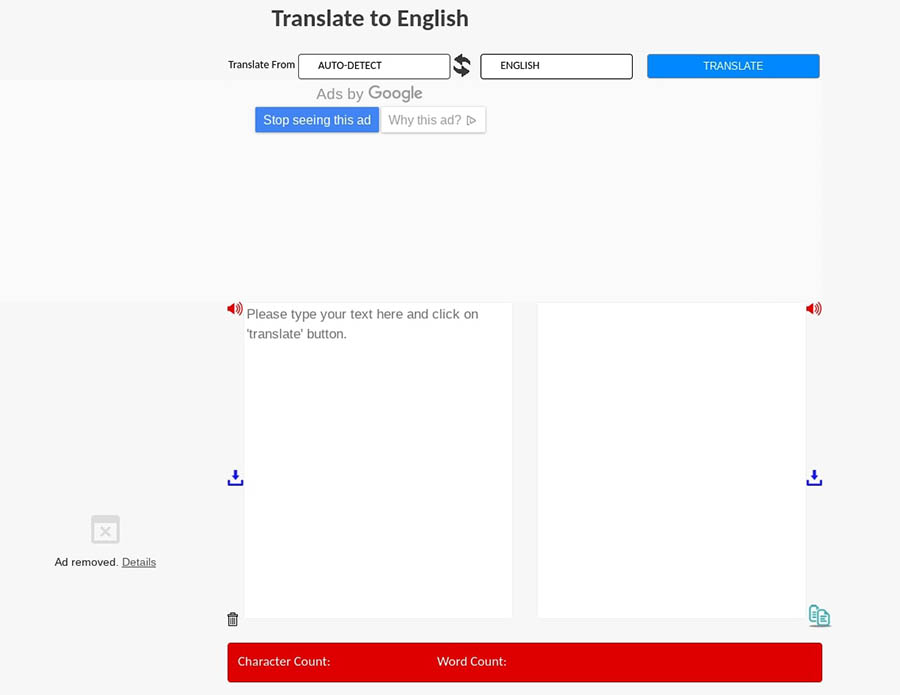Clear input with the trash icon

click(x=233, y=619)
